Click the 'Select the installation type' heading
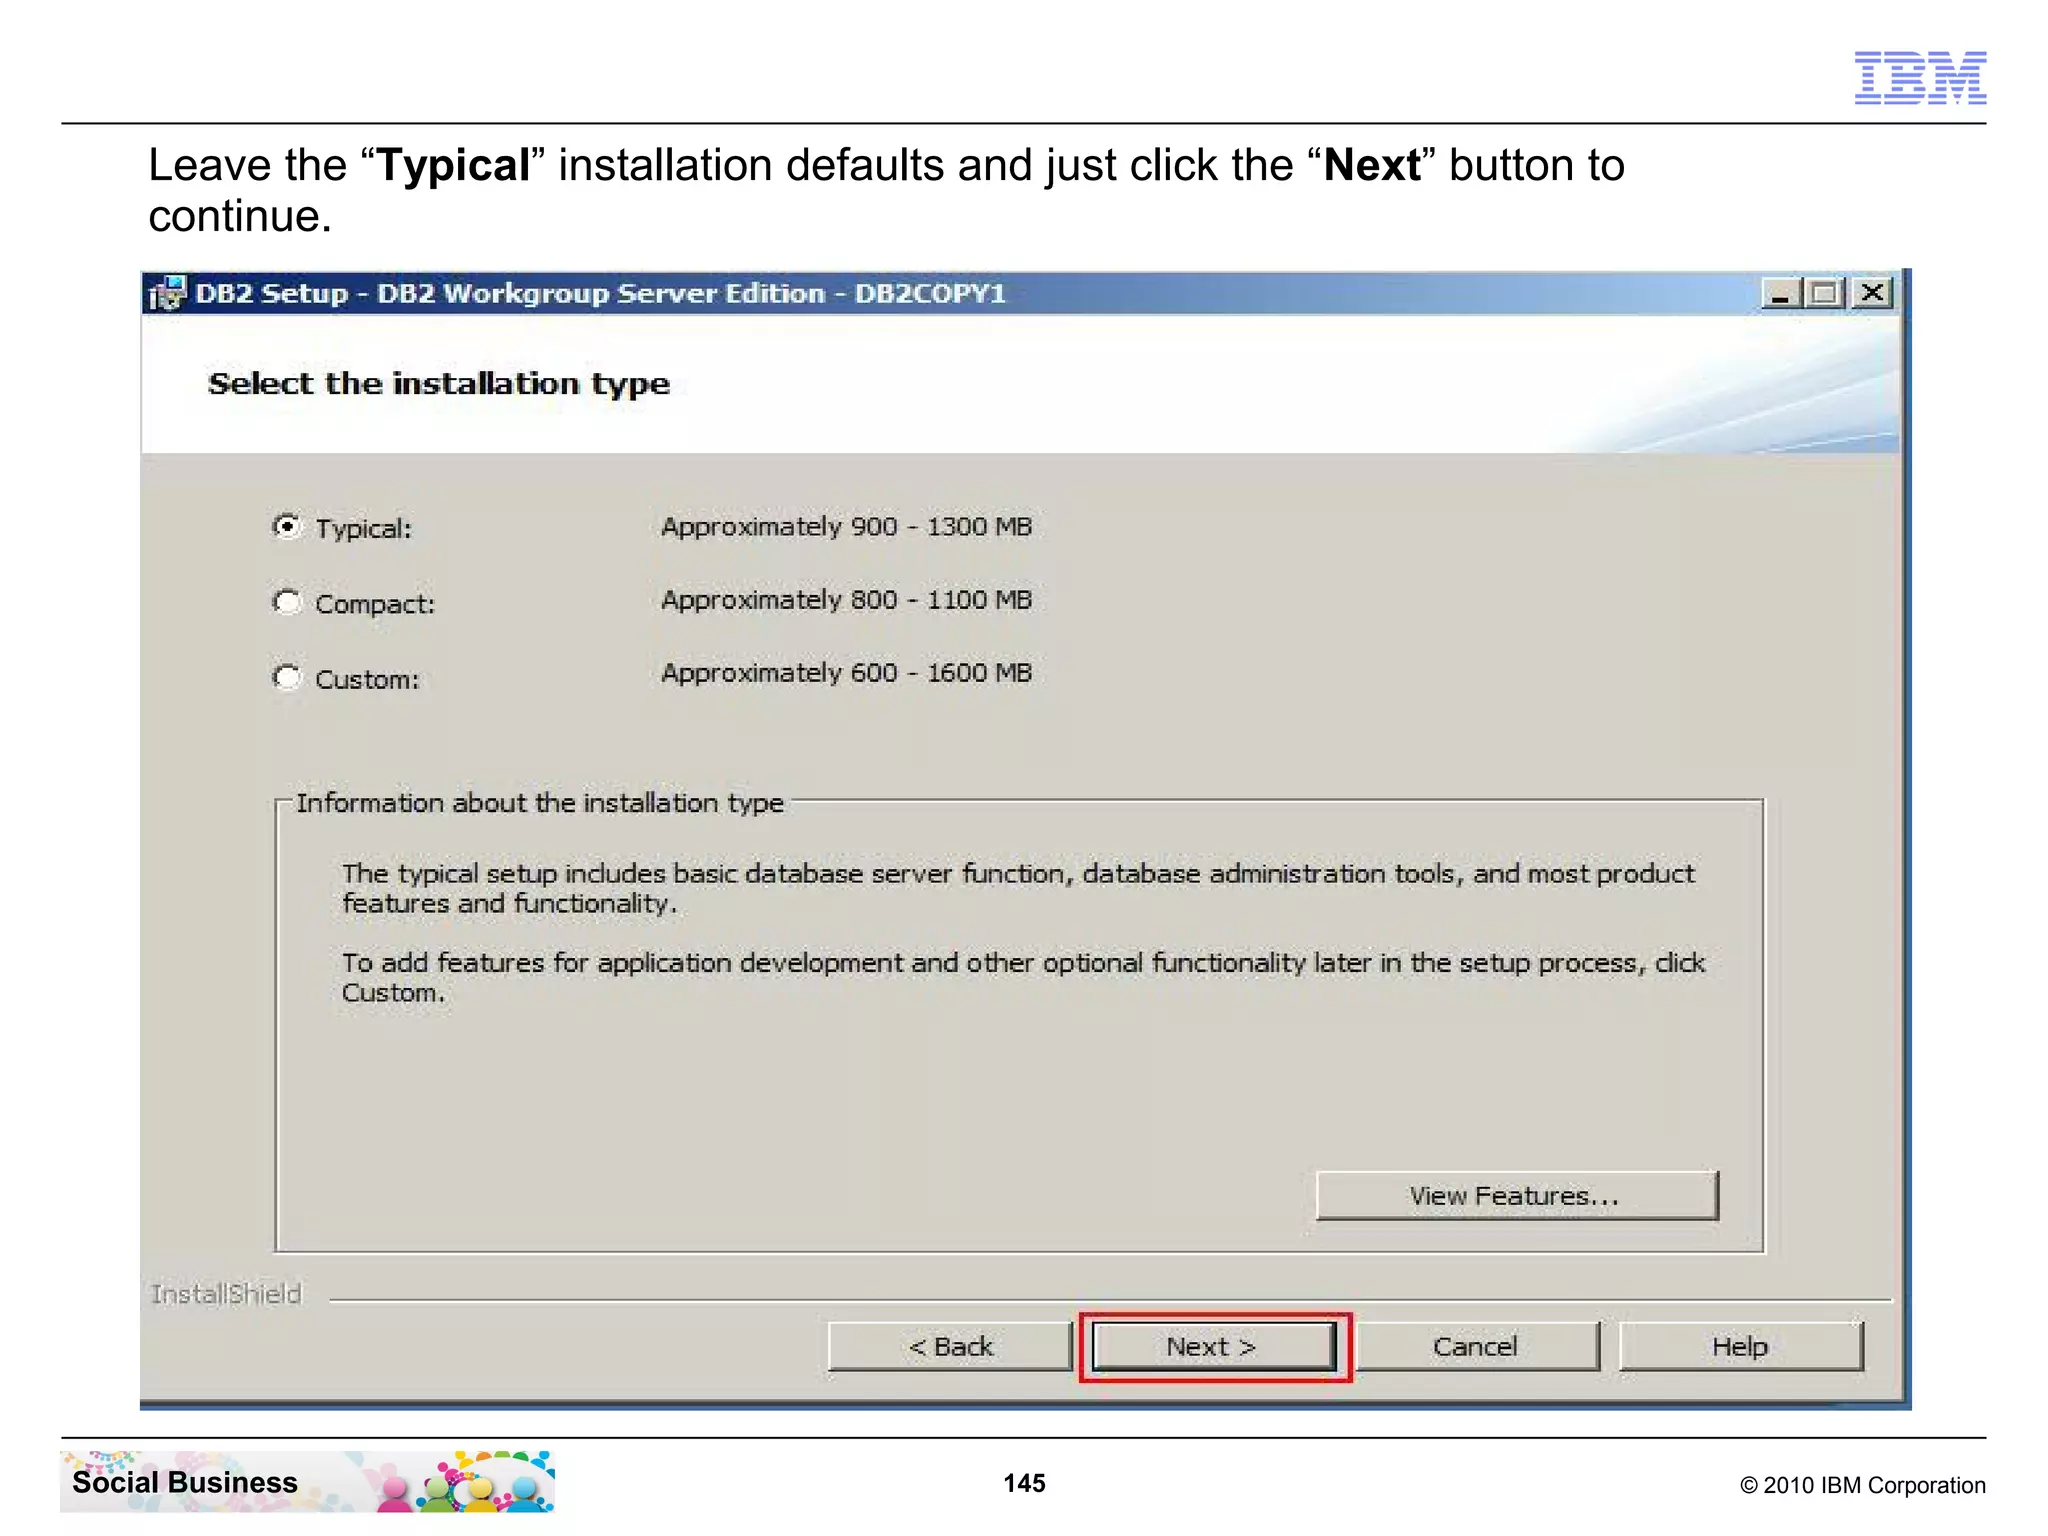Image resolution: width=2048 pixels, height=1536 pixels. coord(438,384)
